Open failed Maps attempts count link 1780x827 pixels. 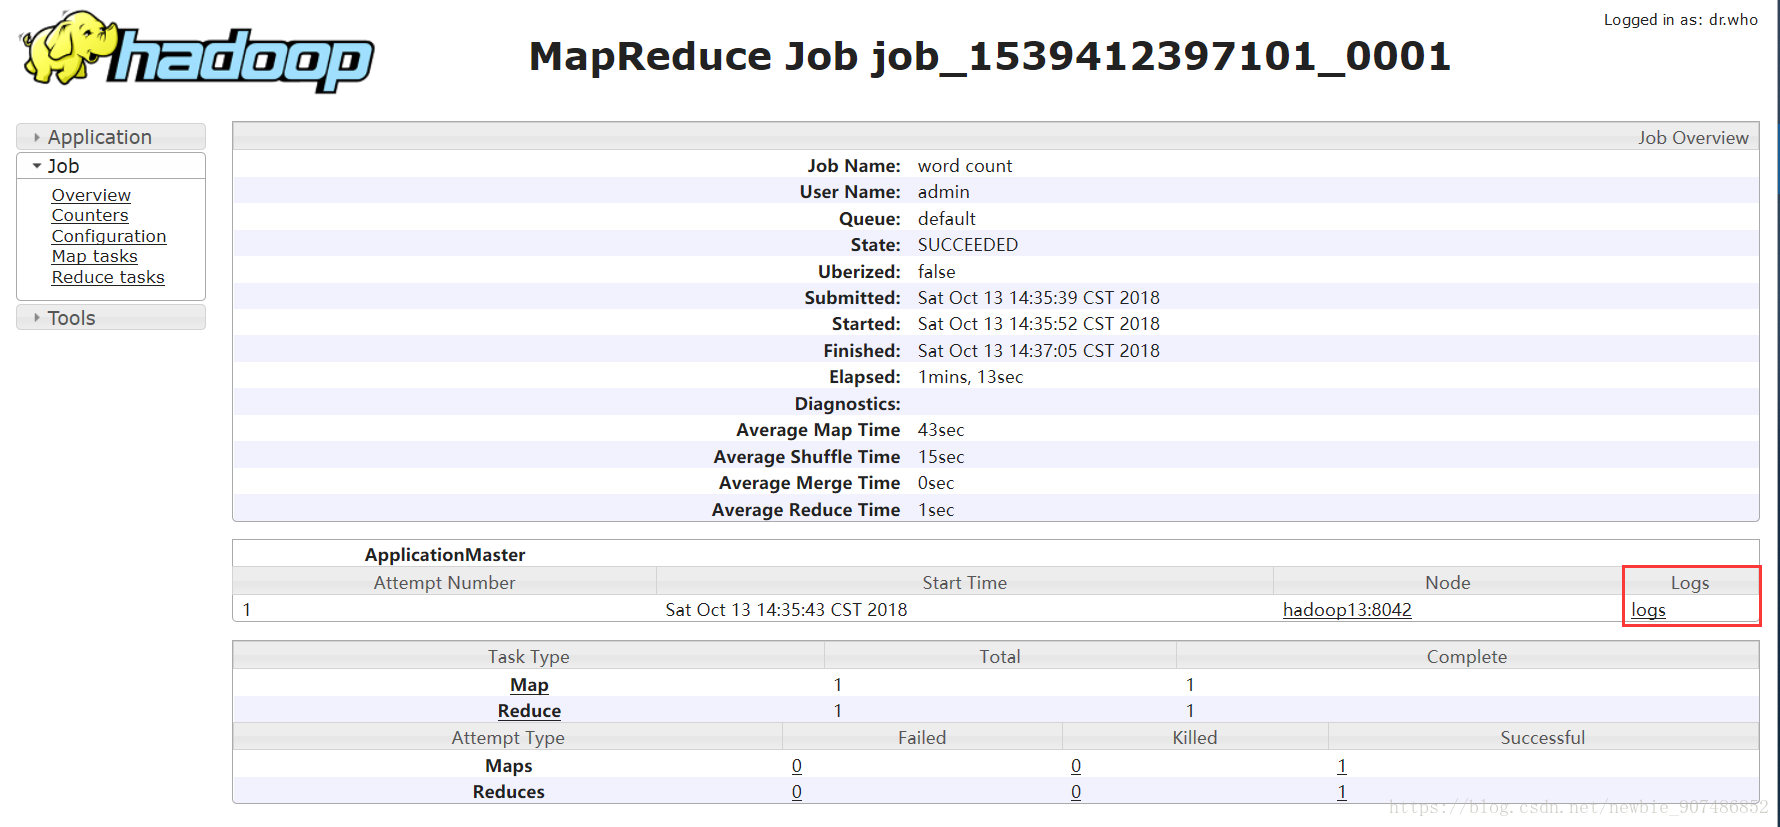pyautogui.click(x=797, y=766)
